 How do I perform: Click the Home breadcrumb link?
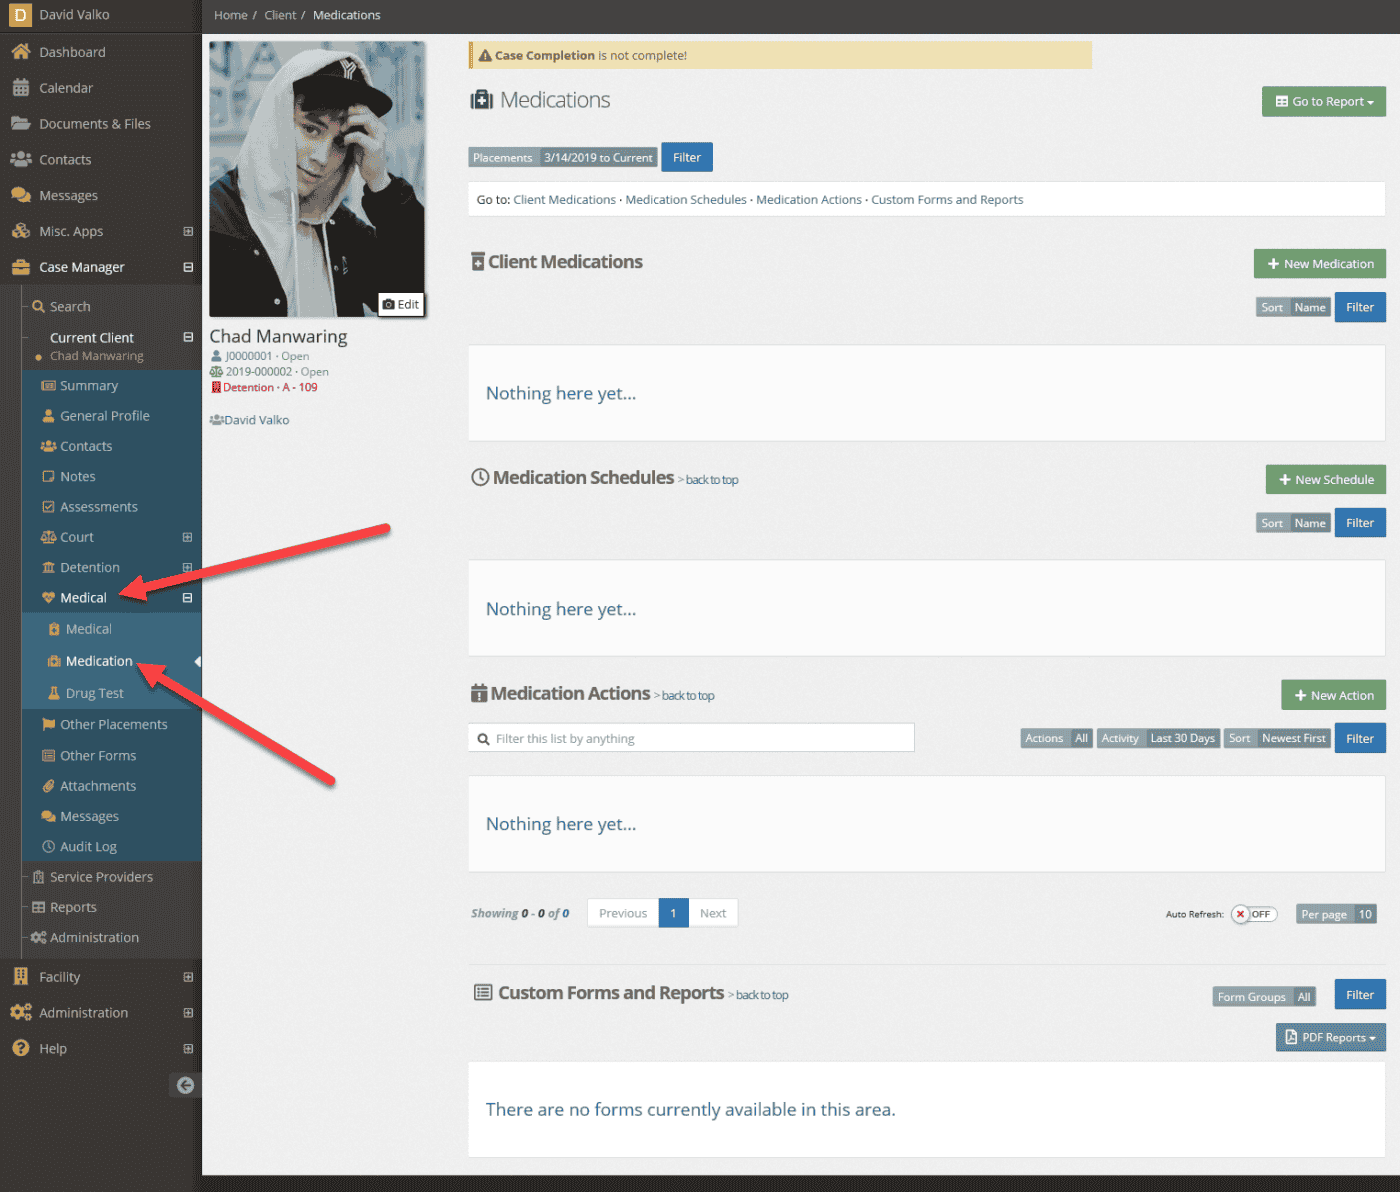point(231,15)
